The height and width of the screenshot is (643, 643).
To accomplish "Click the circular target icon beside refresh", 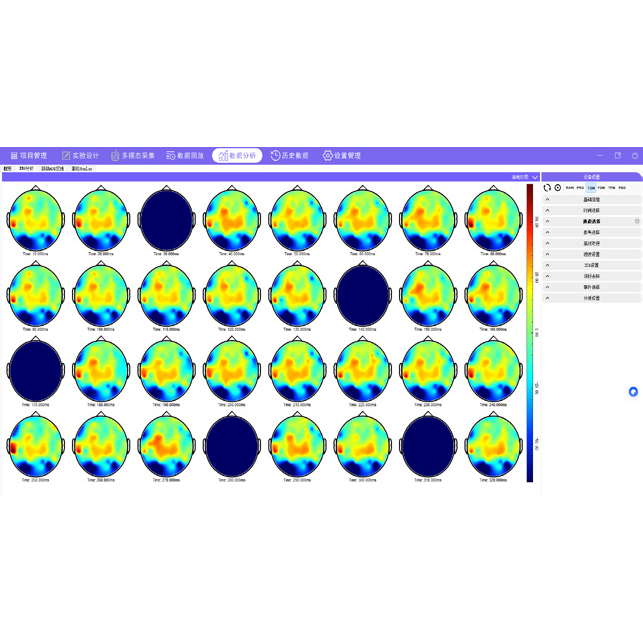I will tap(558, 188).
